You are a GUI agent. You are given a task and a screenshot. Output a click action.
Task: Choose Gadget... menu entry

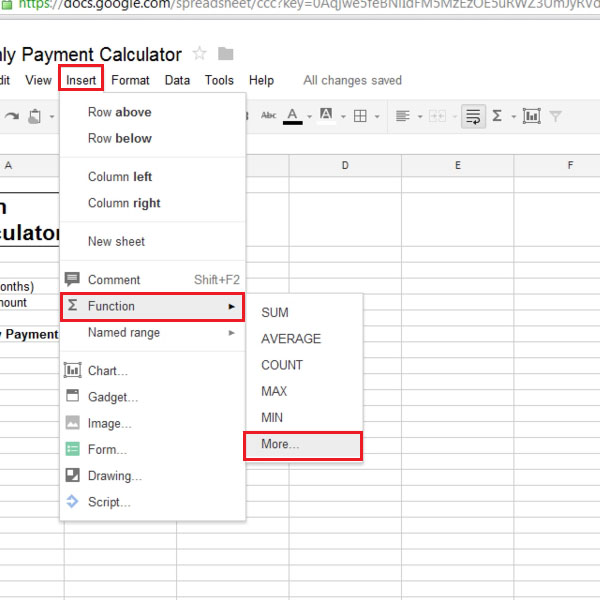click(x=153, y=397)
